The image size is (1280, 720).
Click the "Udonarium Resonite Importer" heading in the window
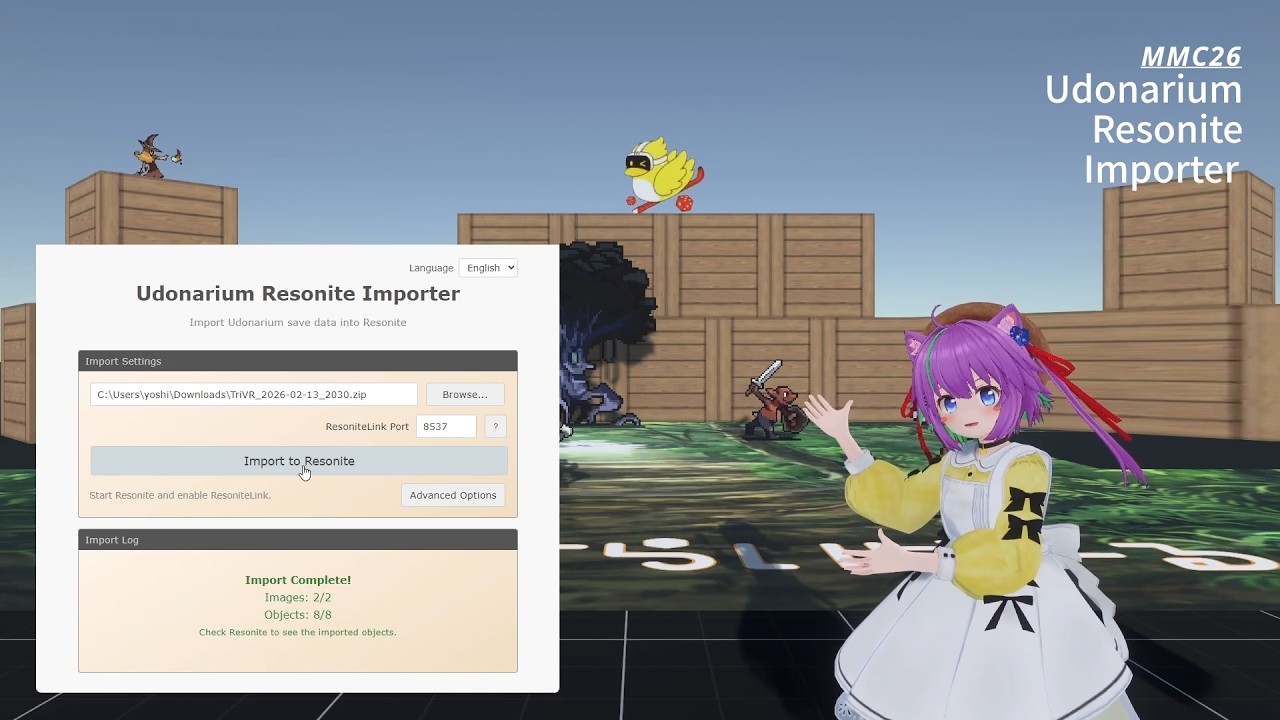click(x=298, y=293)
